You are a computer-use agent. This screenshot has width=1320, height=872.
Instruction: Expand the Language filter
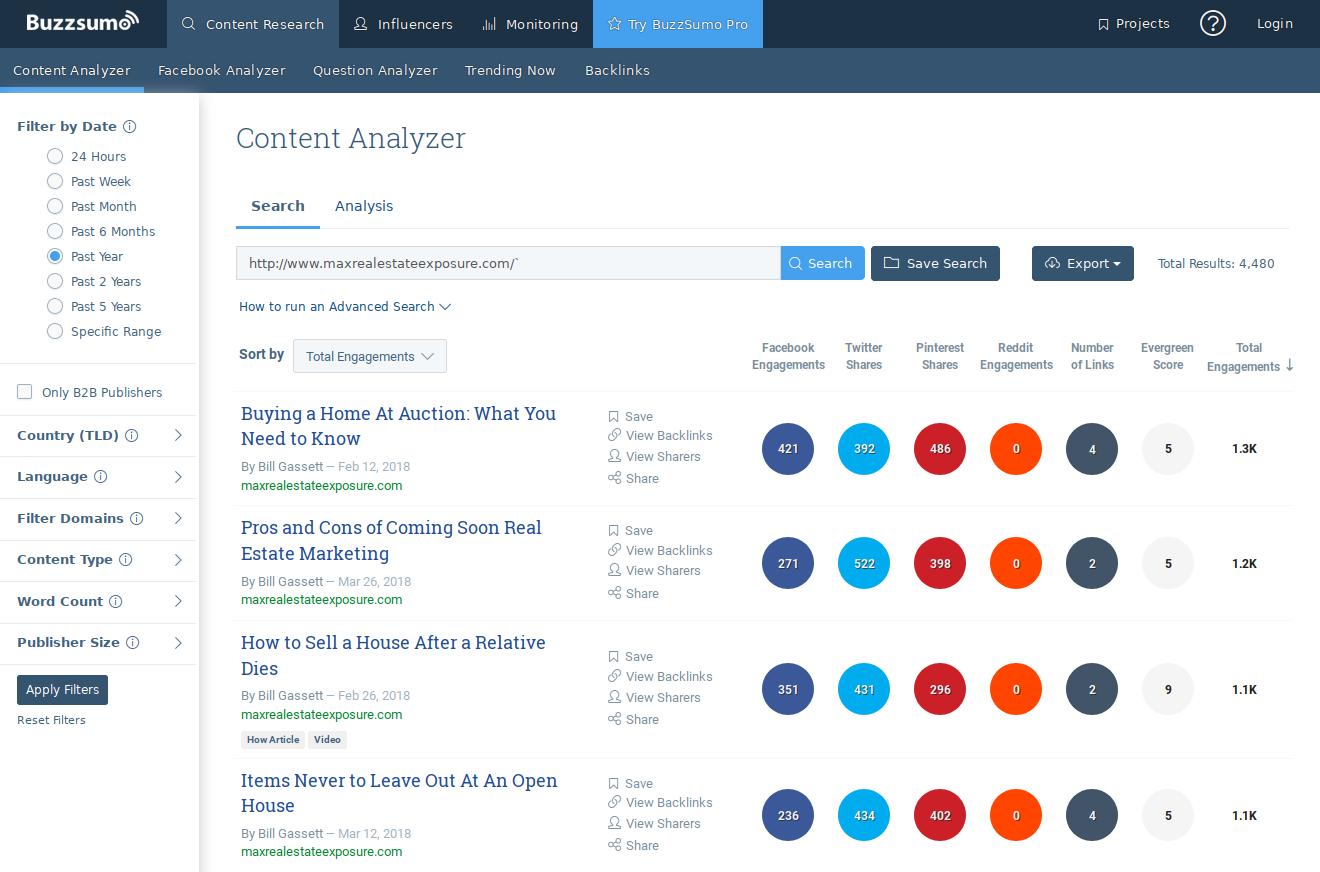tap(178, 477)
